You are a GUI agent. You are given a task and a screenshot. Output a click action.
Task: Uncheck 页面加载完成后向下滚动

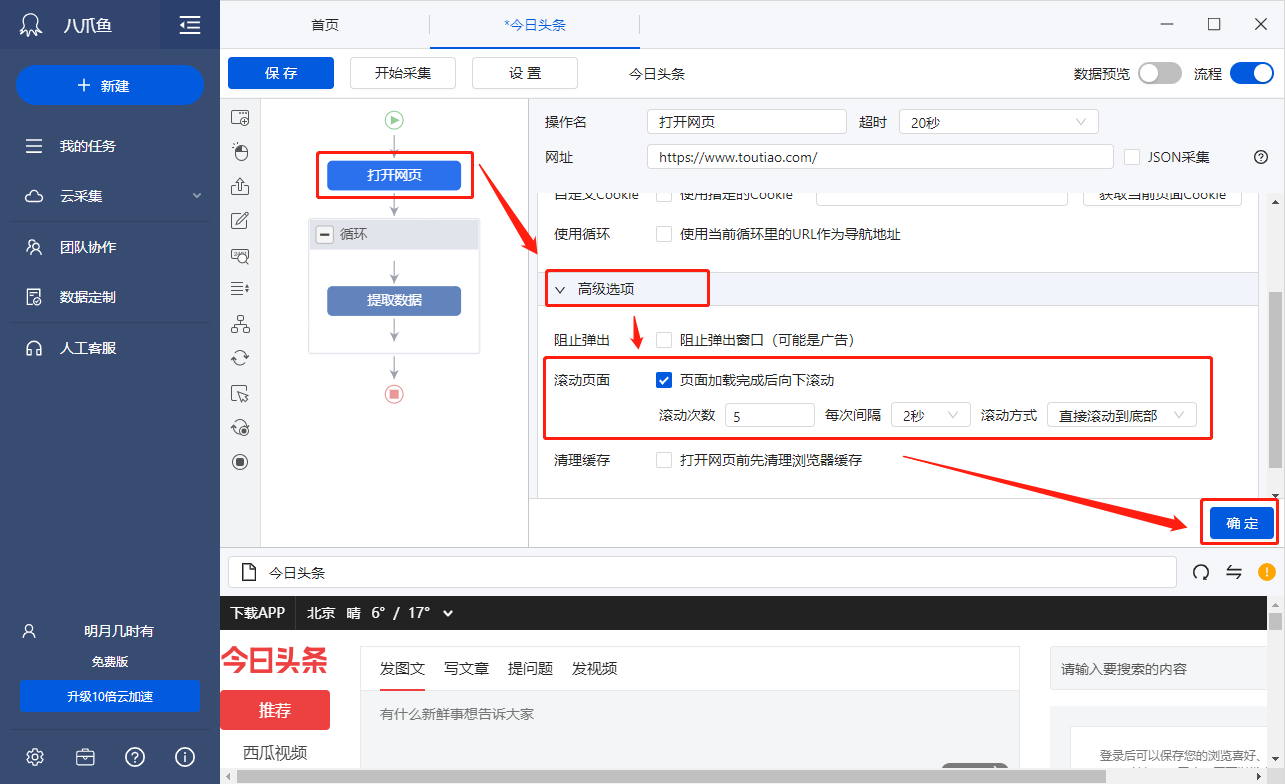(664, 380)
